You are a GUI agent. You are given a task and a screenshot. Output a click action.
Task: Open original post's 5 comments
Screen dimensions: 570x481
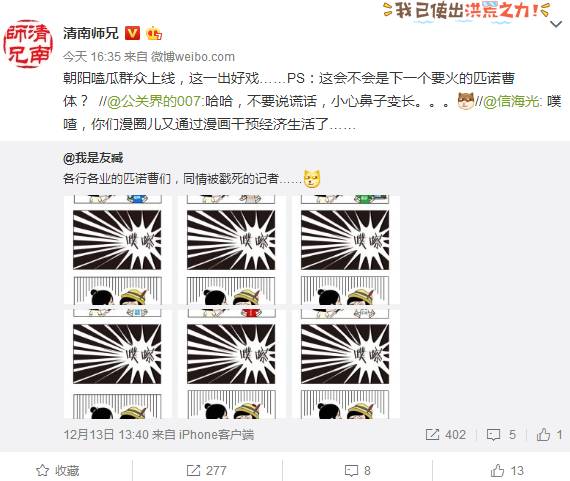[x=493, y=434]
